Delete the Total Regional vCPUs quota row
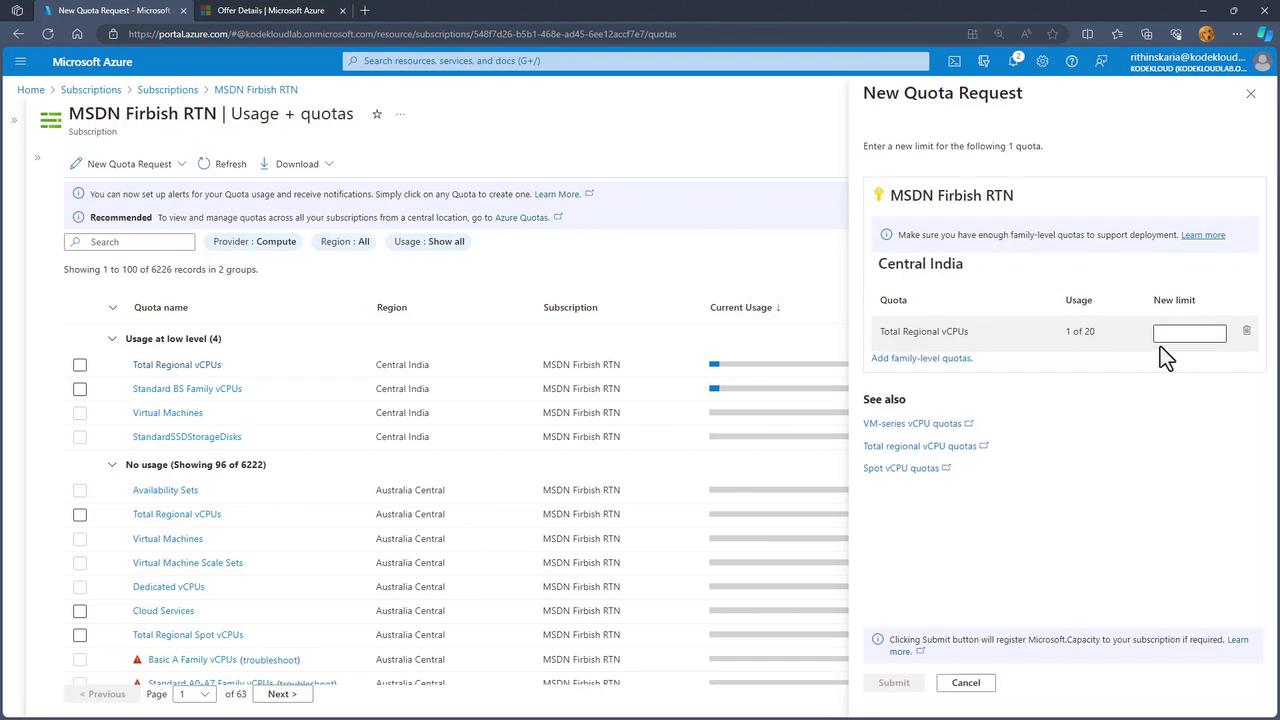This screenshot has width=1280, height=720. 1246,330
